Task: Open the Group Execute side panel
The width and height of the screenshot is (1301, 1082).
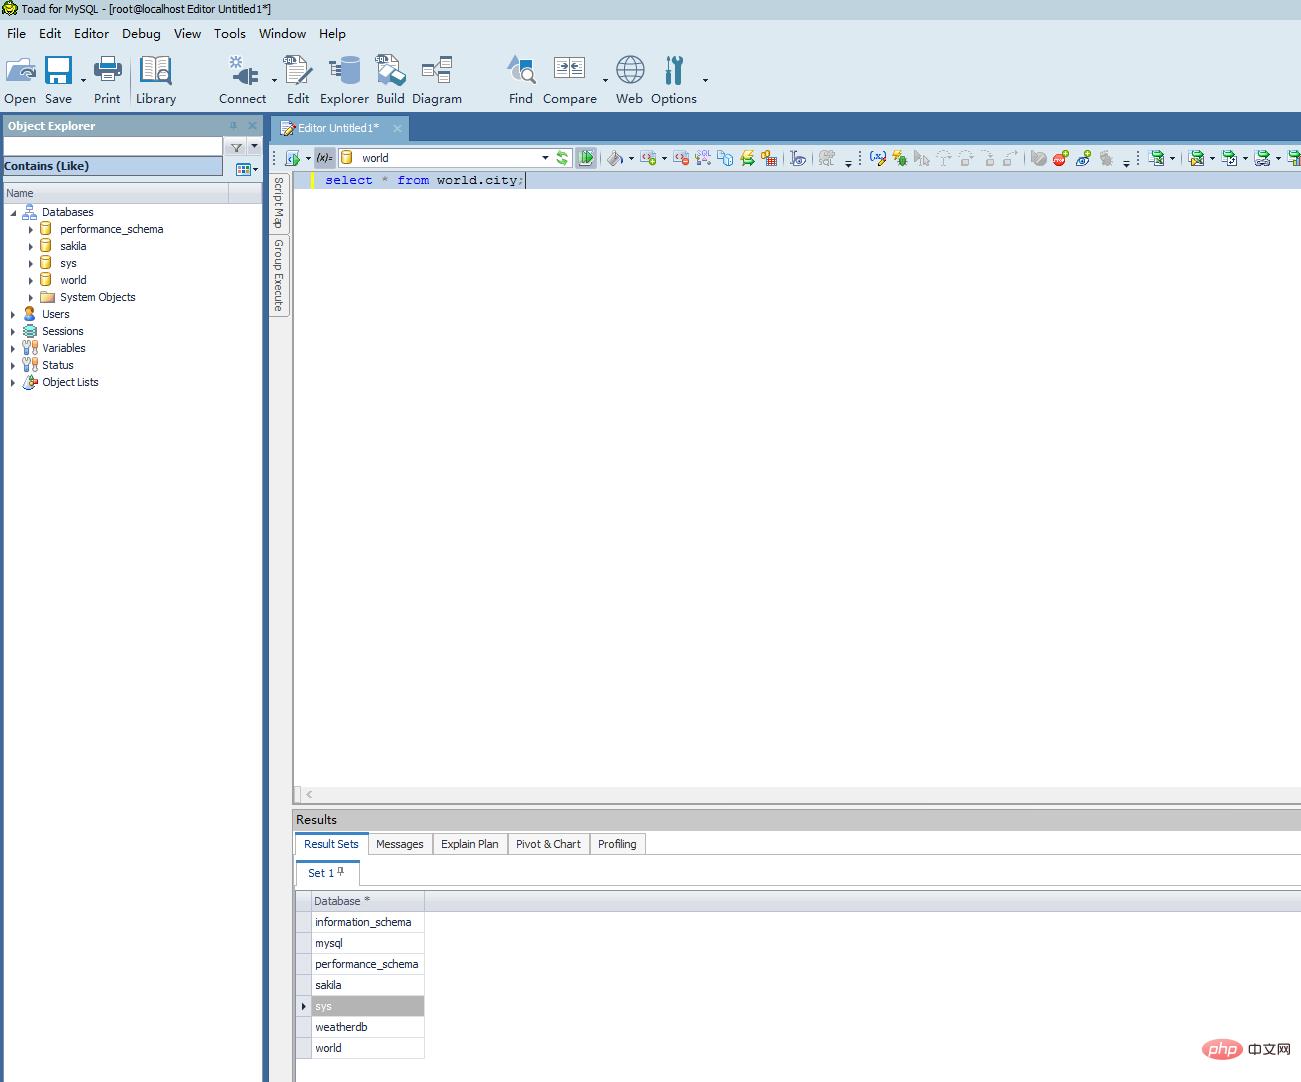Action: click(x=279, y=275)
